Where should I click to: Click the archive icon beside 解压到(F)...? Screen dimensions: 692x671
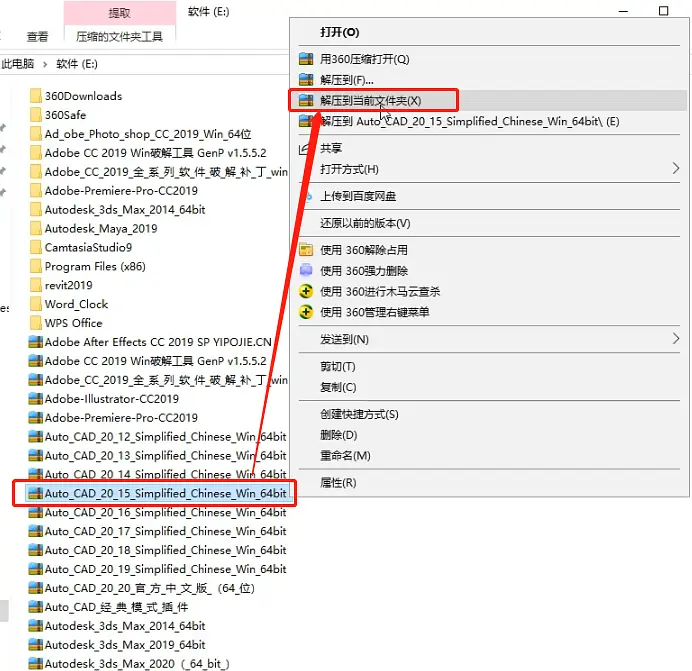(x=306, y=79)
